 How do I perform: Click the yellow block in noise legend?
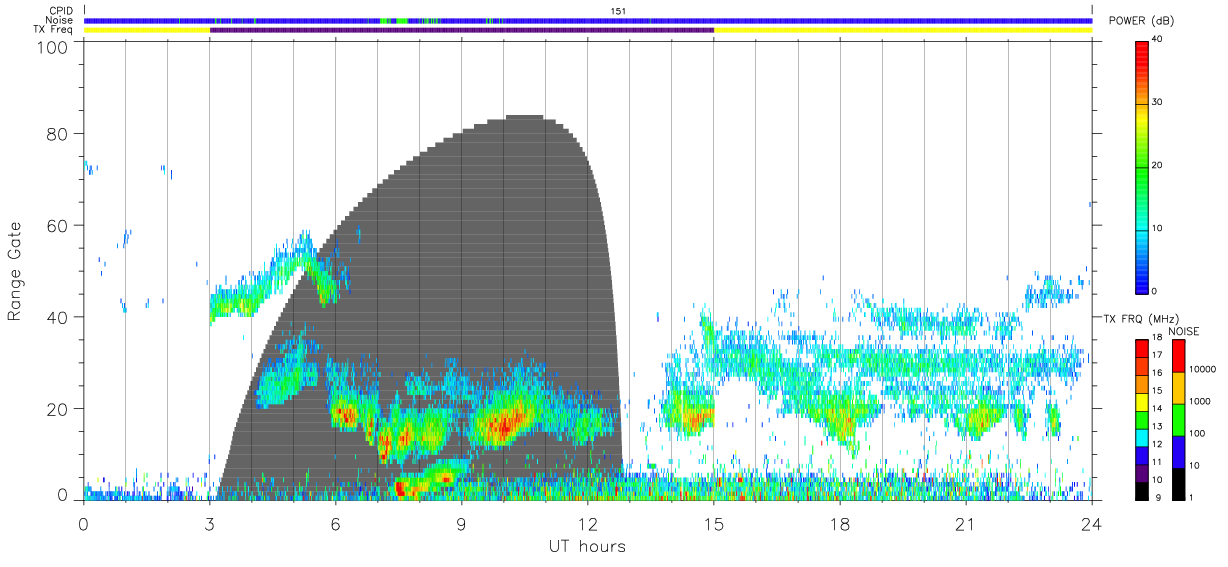coord(1176,388)
